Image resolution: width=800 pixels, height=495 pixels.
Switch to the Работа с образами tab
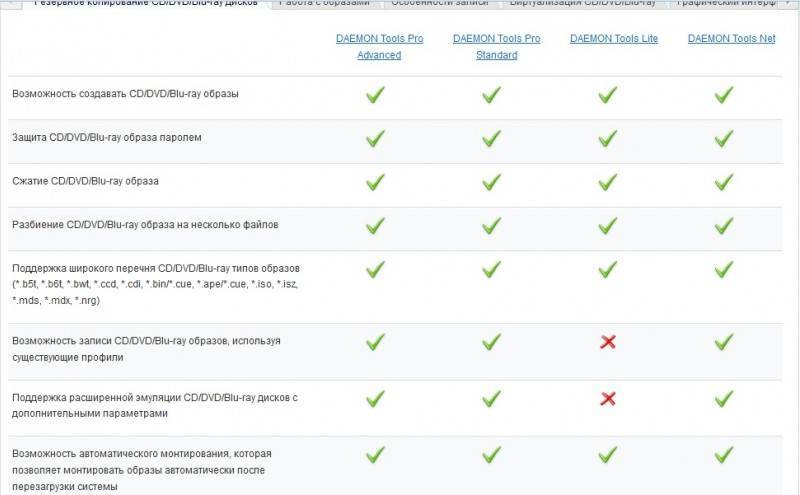pyautogui.click(x=325, y=3)
